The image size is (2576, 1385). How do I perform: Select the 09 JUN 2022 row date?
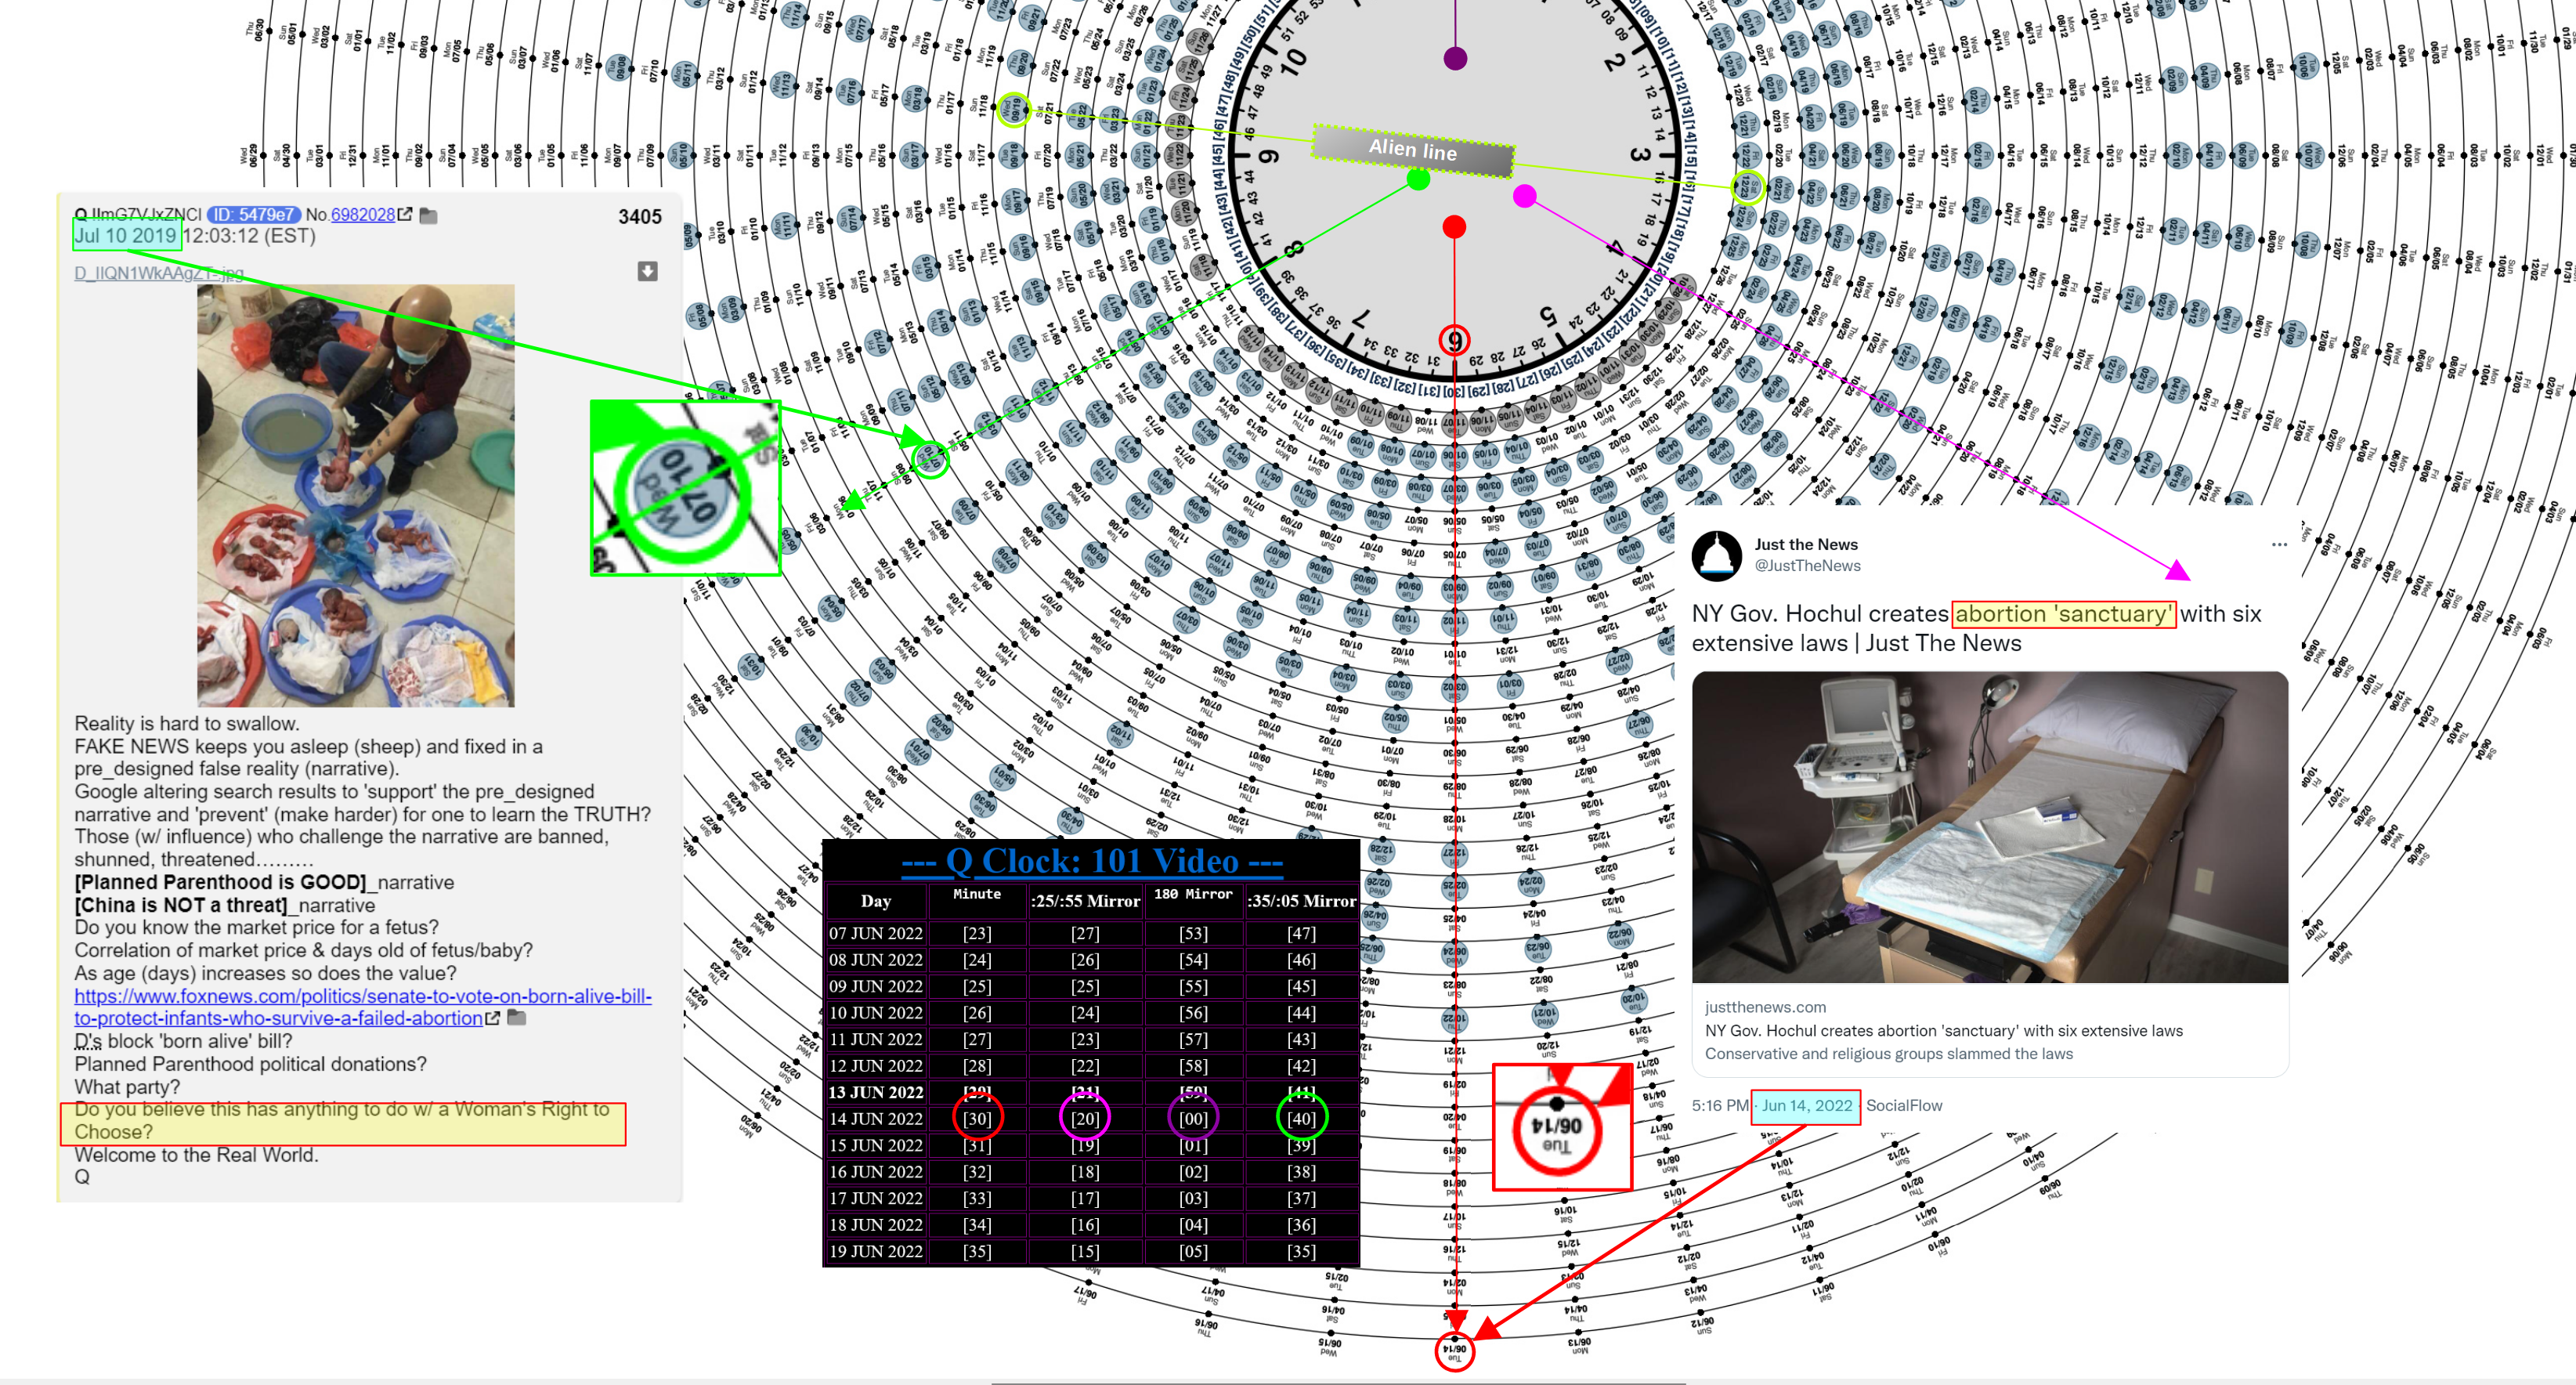coord(876,986)
